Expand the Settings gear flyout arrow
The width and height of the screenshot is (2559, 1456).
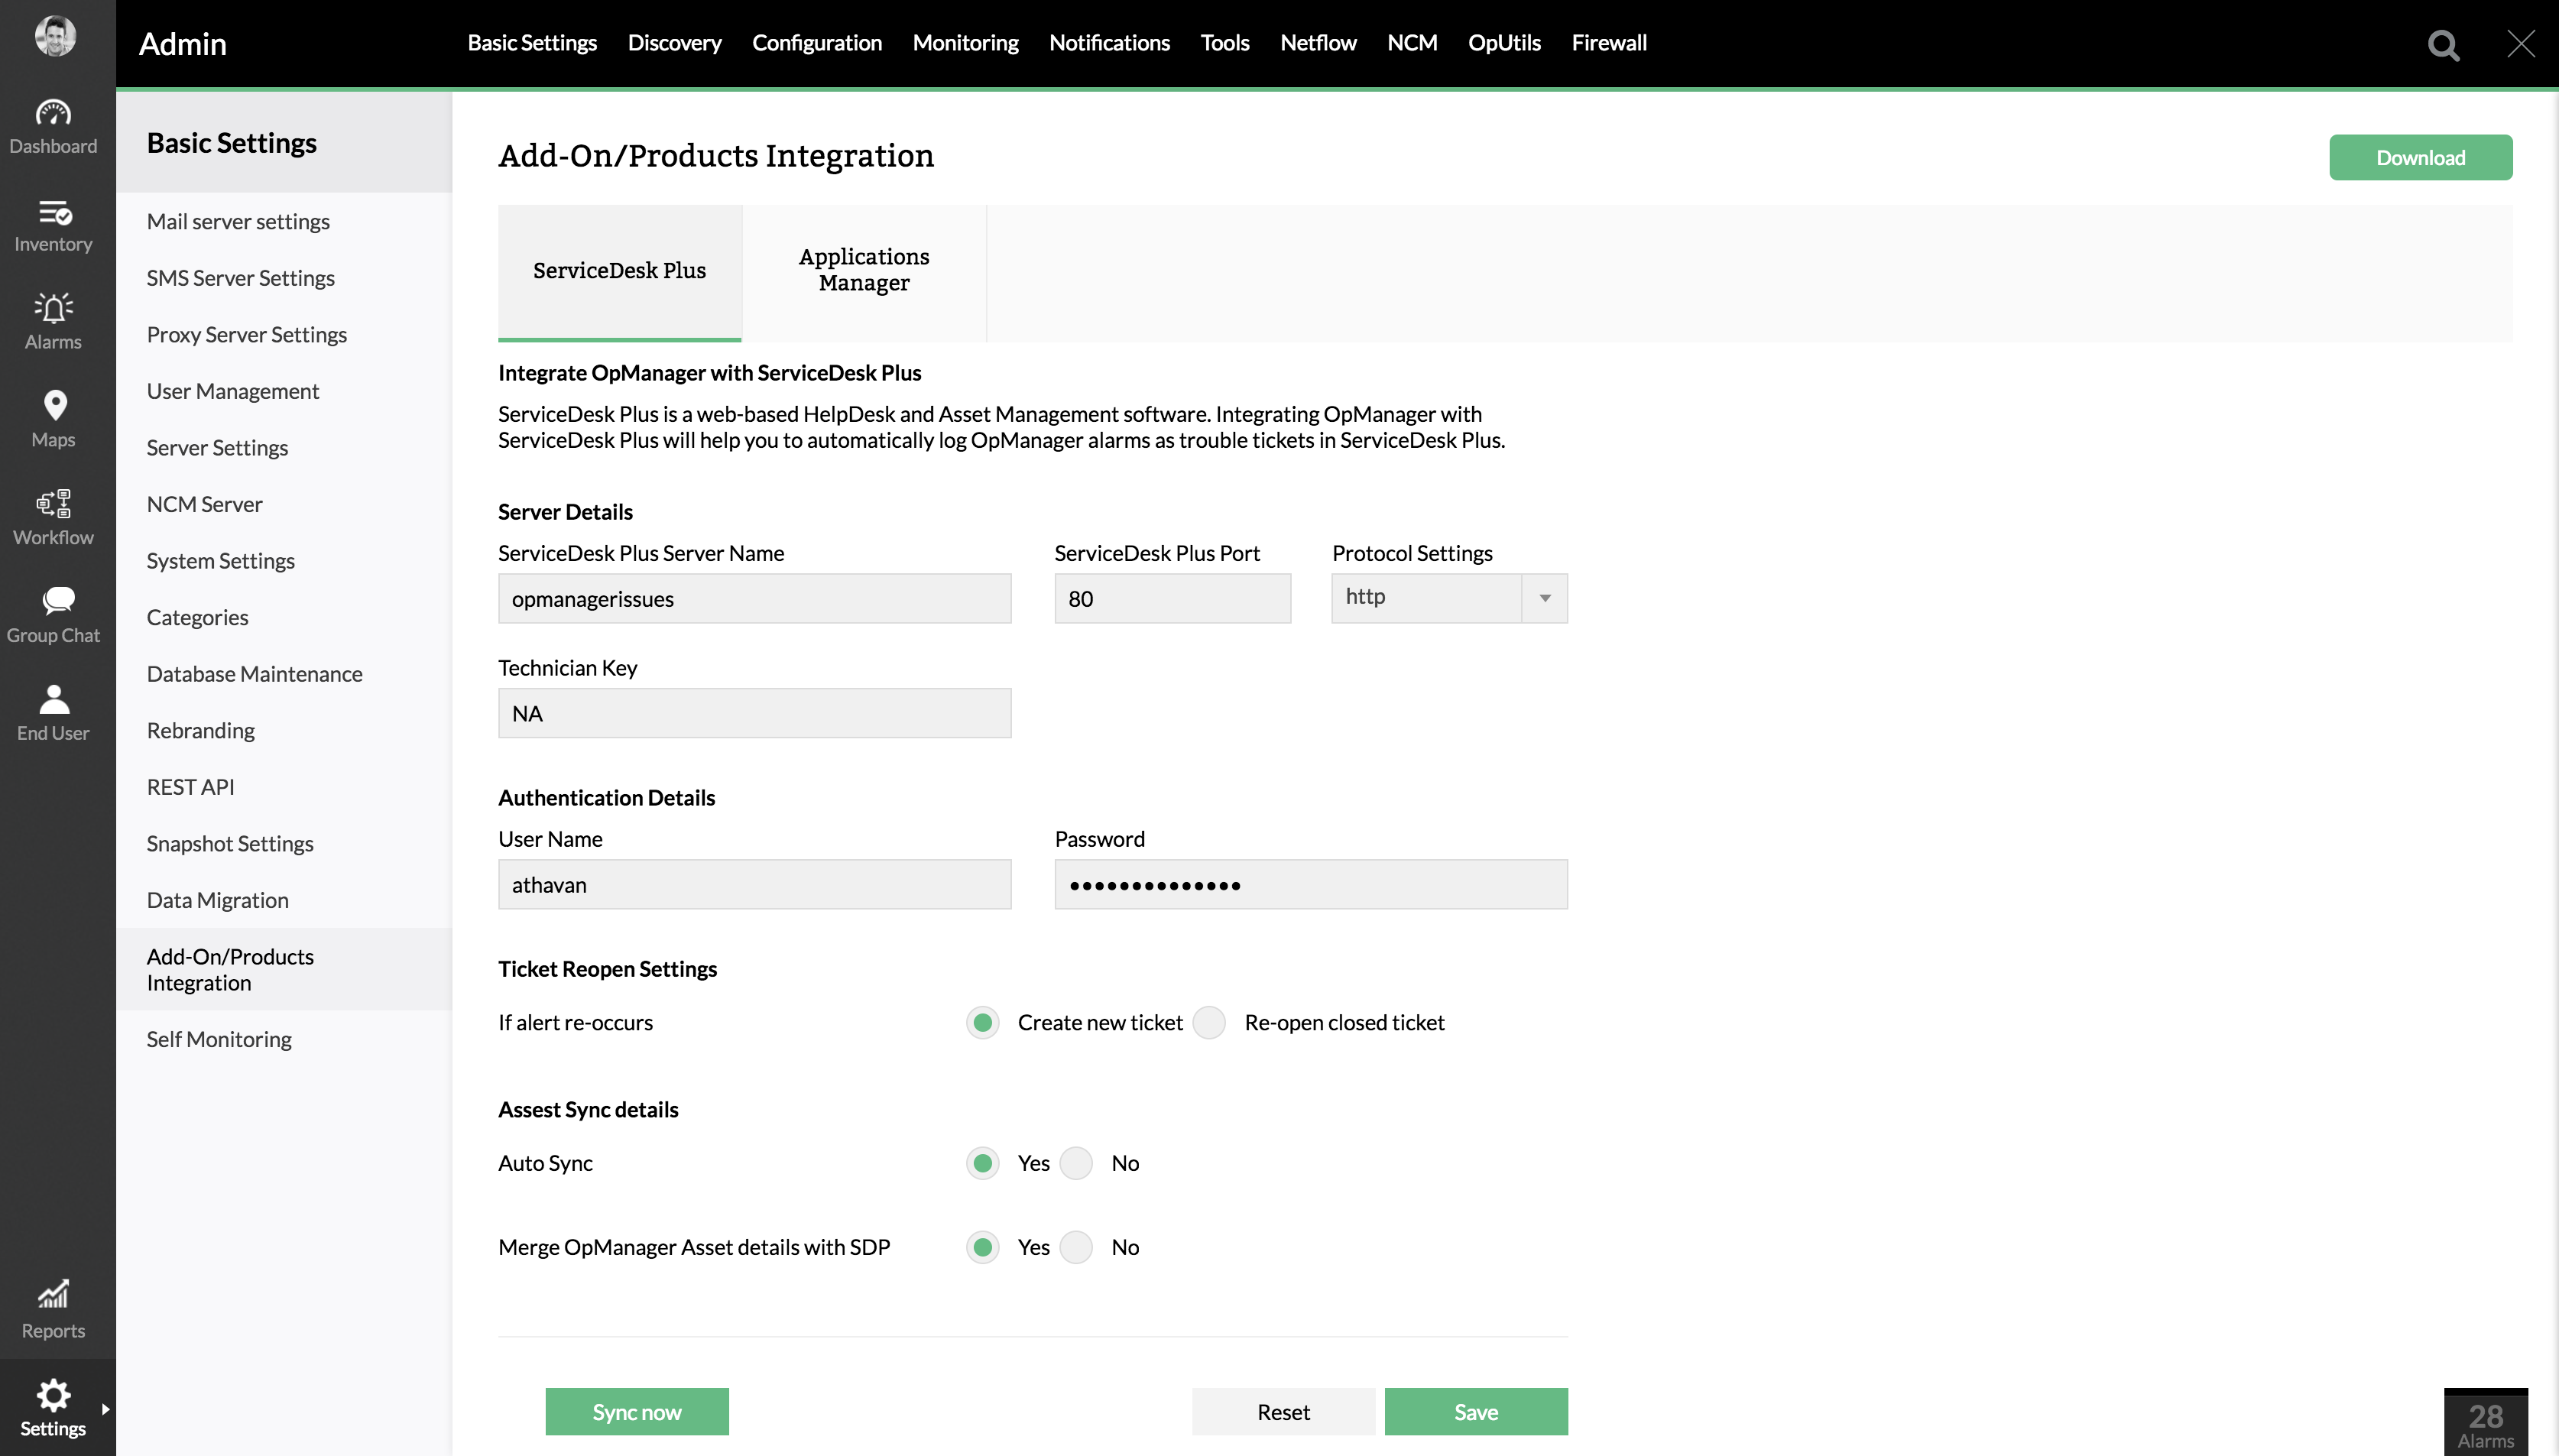(105, 1408)
